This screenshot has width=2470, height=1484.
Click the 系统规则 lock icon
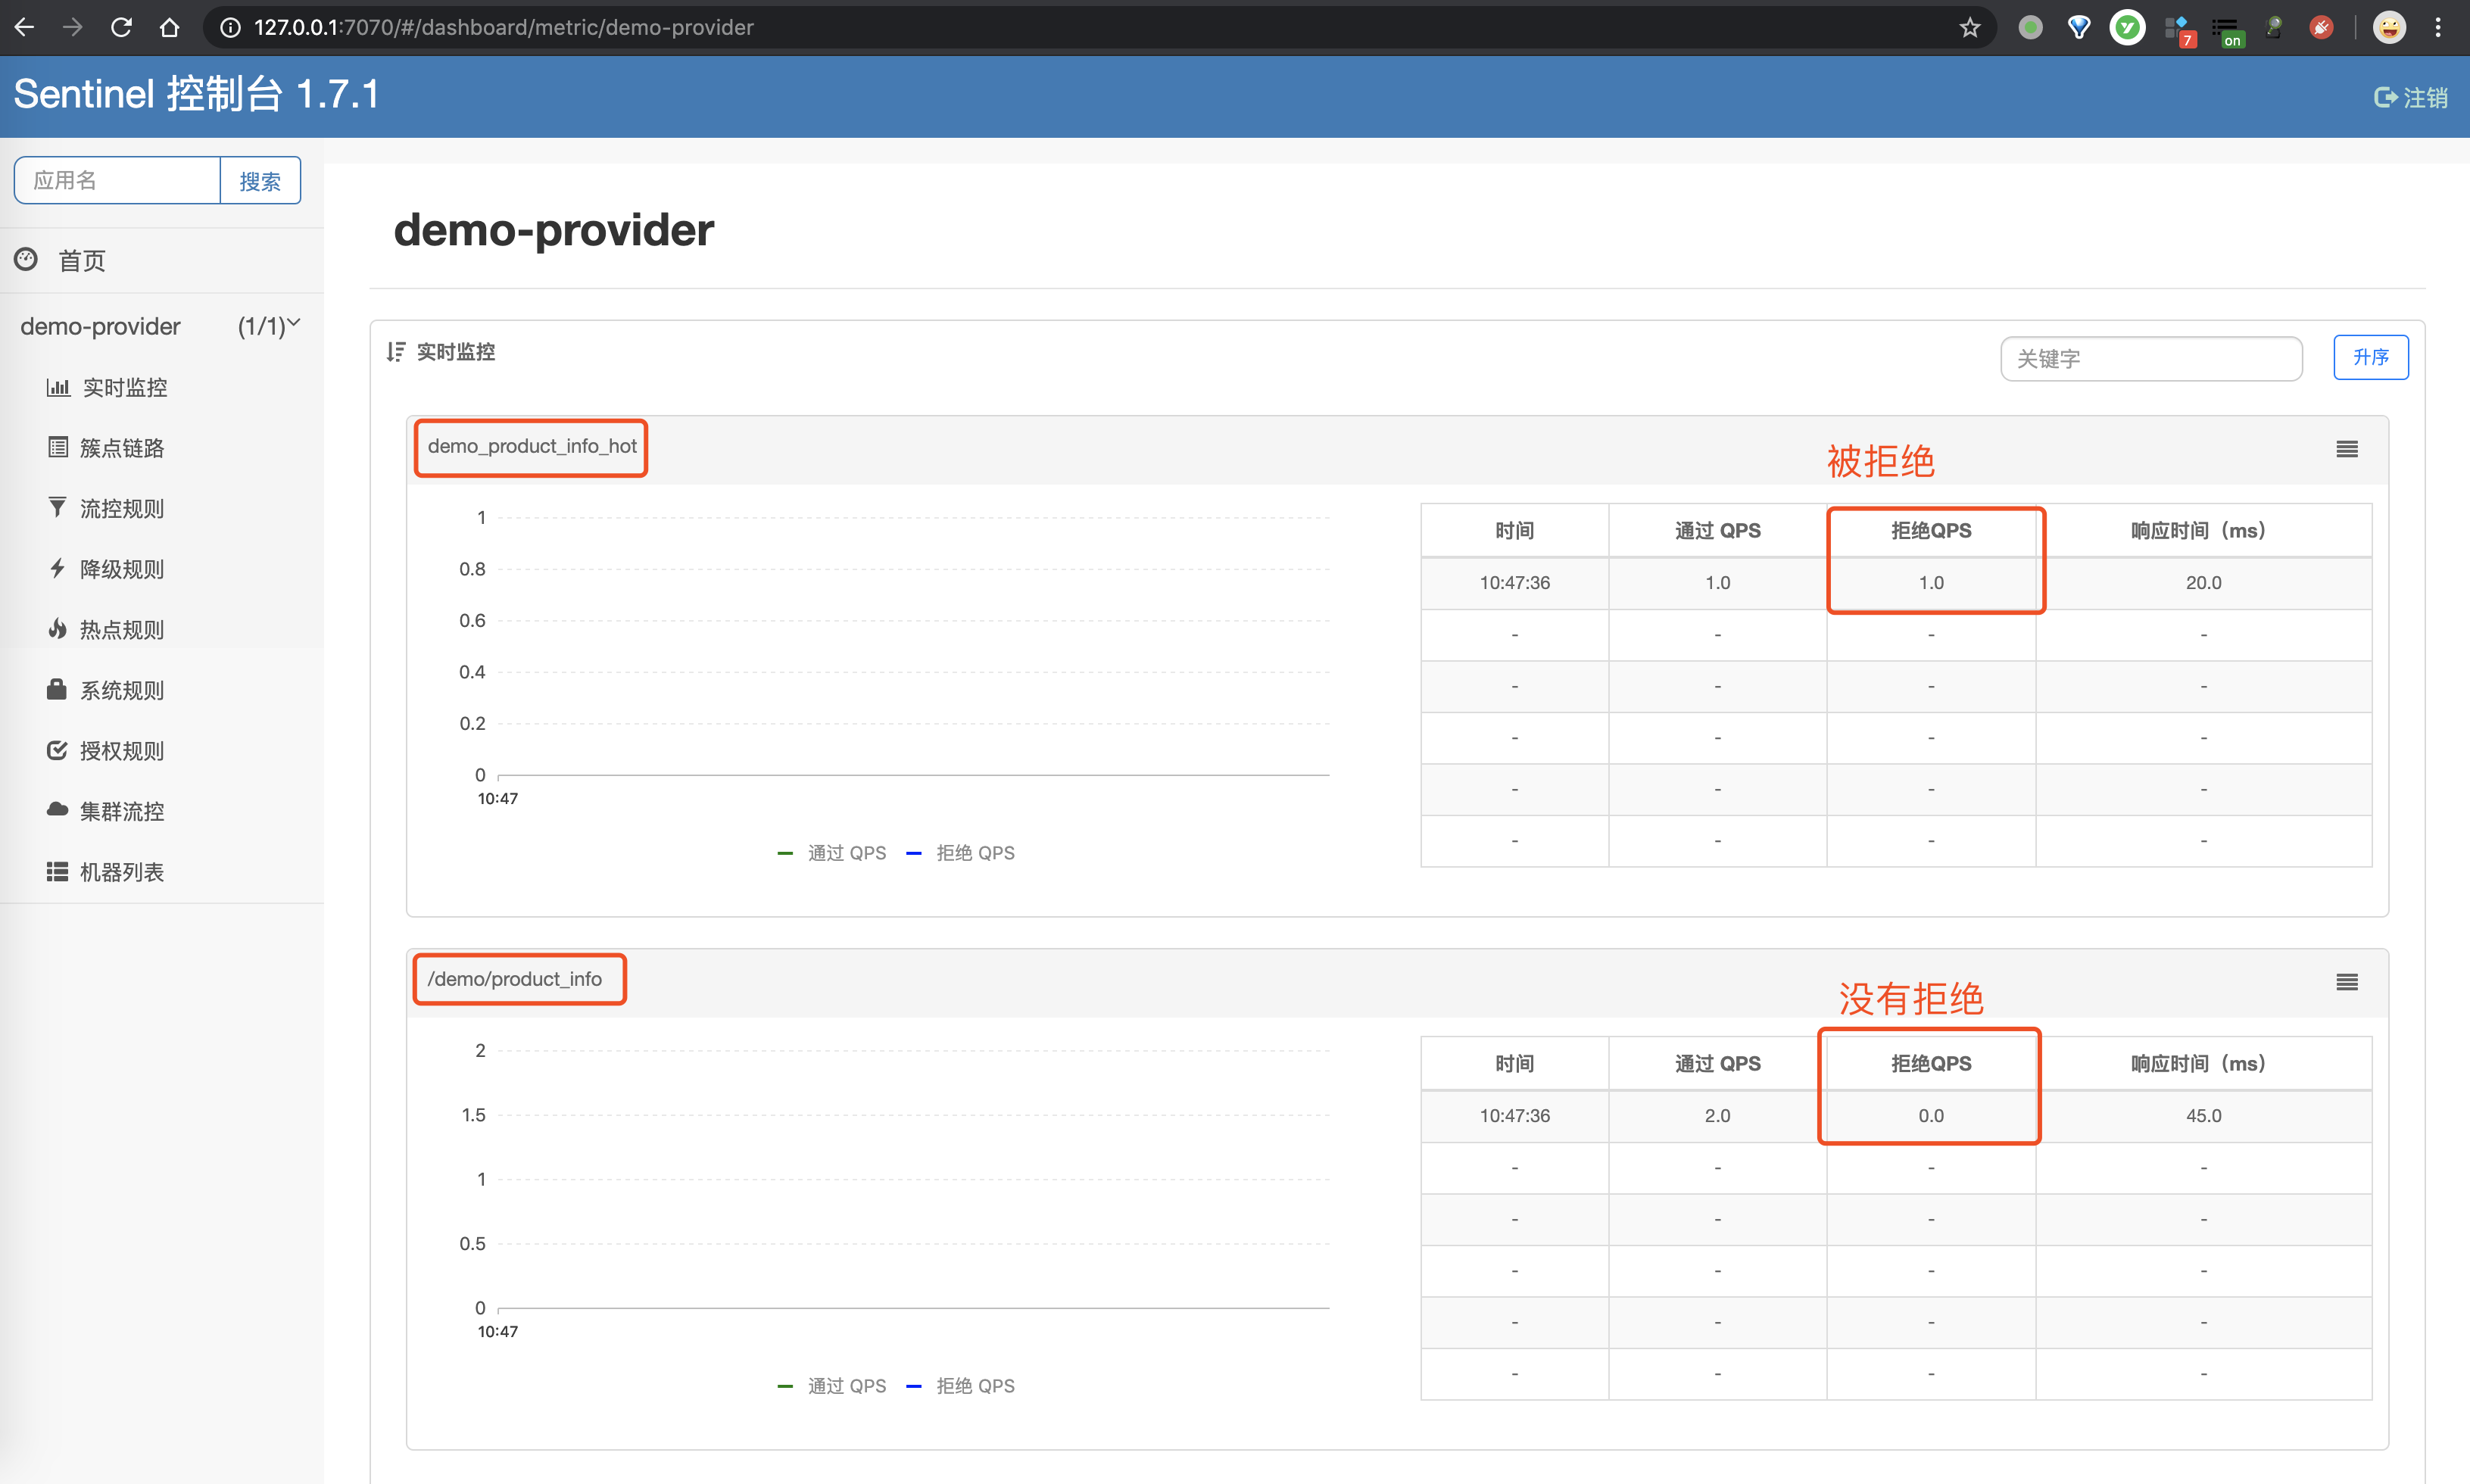coord(57,689)
